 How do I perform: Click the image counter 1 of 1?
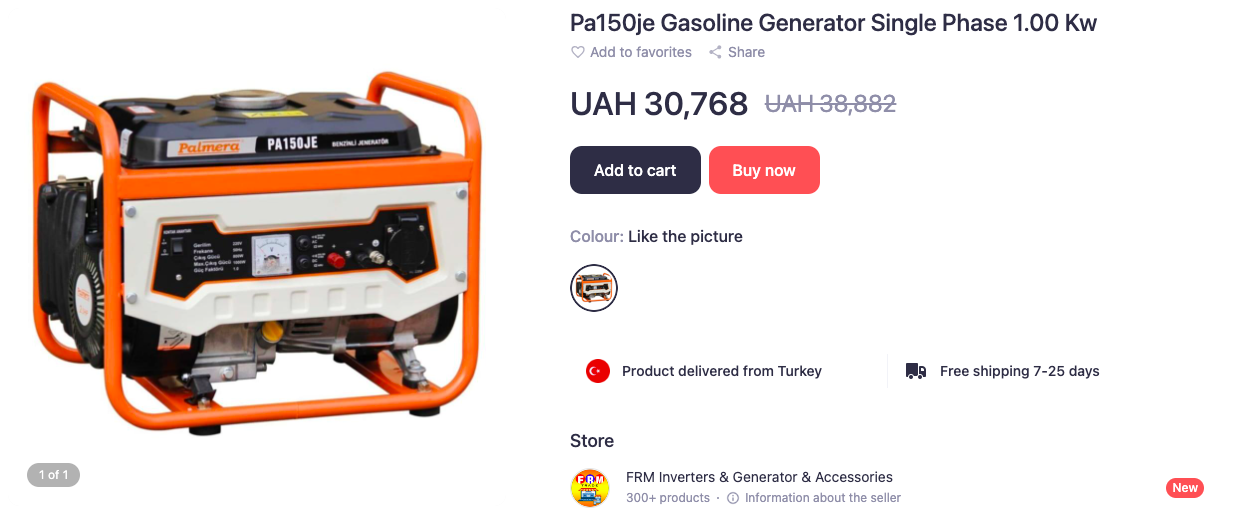53,475
